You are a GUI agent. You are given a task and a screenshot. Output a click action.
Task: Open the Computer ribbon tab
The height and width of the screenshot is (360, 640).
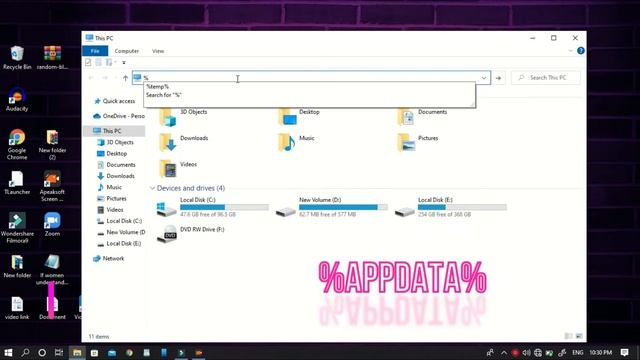pos(127,51)
